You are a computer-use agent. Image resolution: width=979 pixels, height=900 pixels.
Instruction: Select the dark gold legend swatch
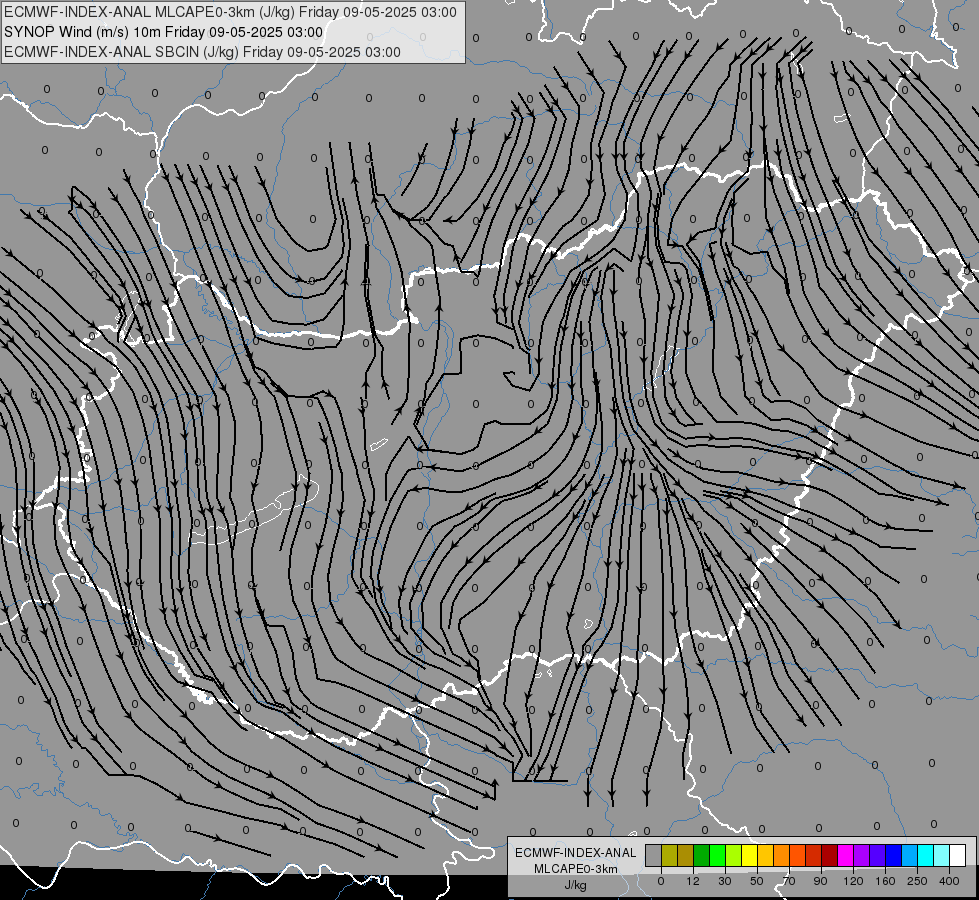point(686,855)
